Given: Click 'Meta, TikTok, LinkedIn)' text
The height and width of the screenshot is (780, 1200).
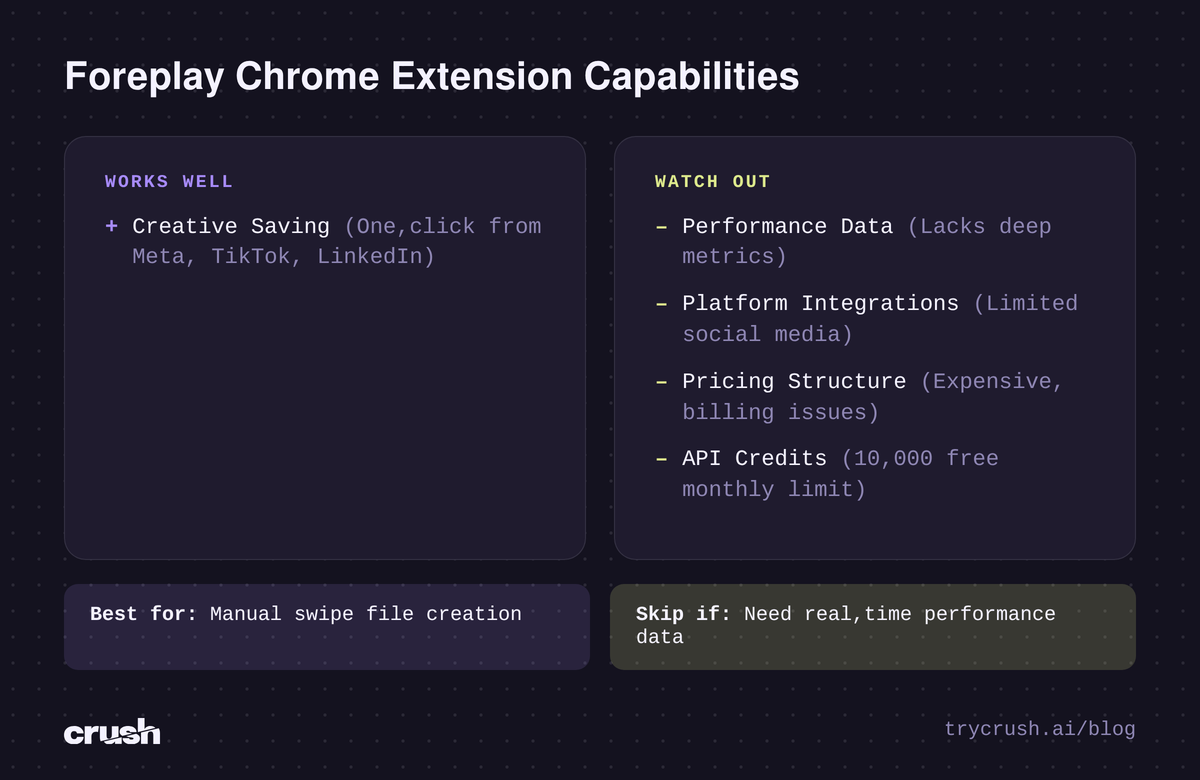Looking at the screenshot, I should pyautogui.click(x=284, y=257).
